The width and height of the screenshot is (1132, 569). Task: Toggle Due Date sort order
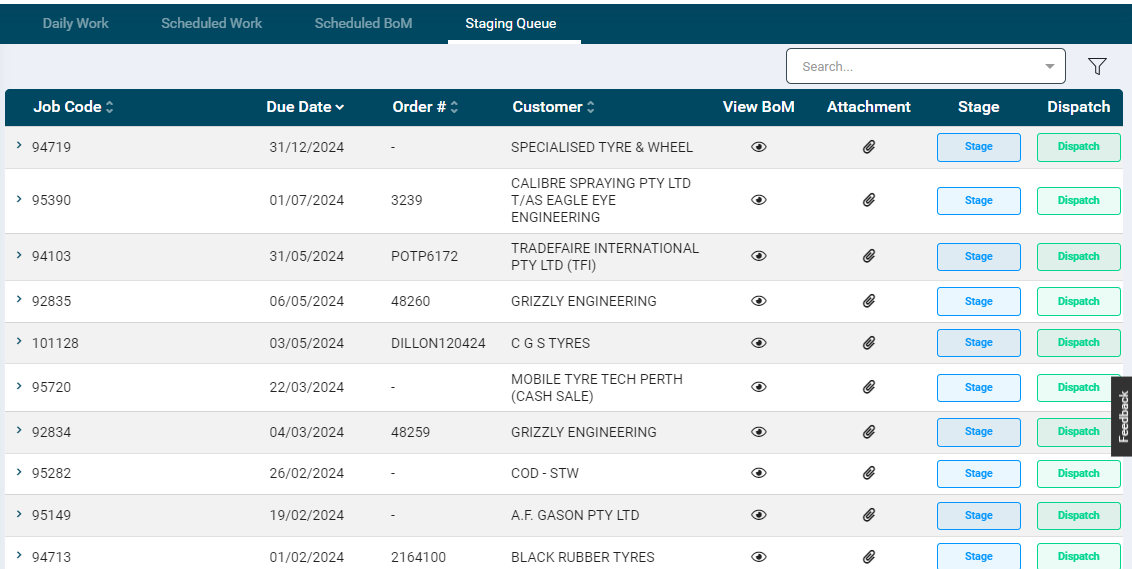click(305, 107)
